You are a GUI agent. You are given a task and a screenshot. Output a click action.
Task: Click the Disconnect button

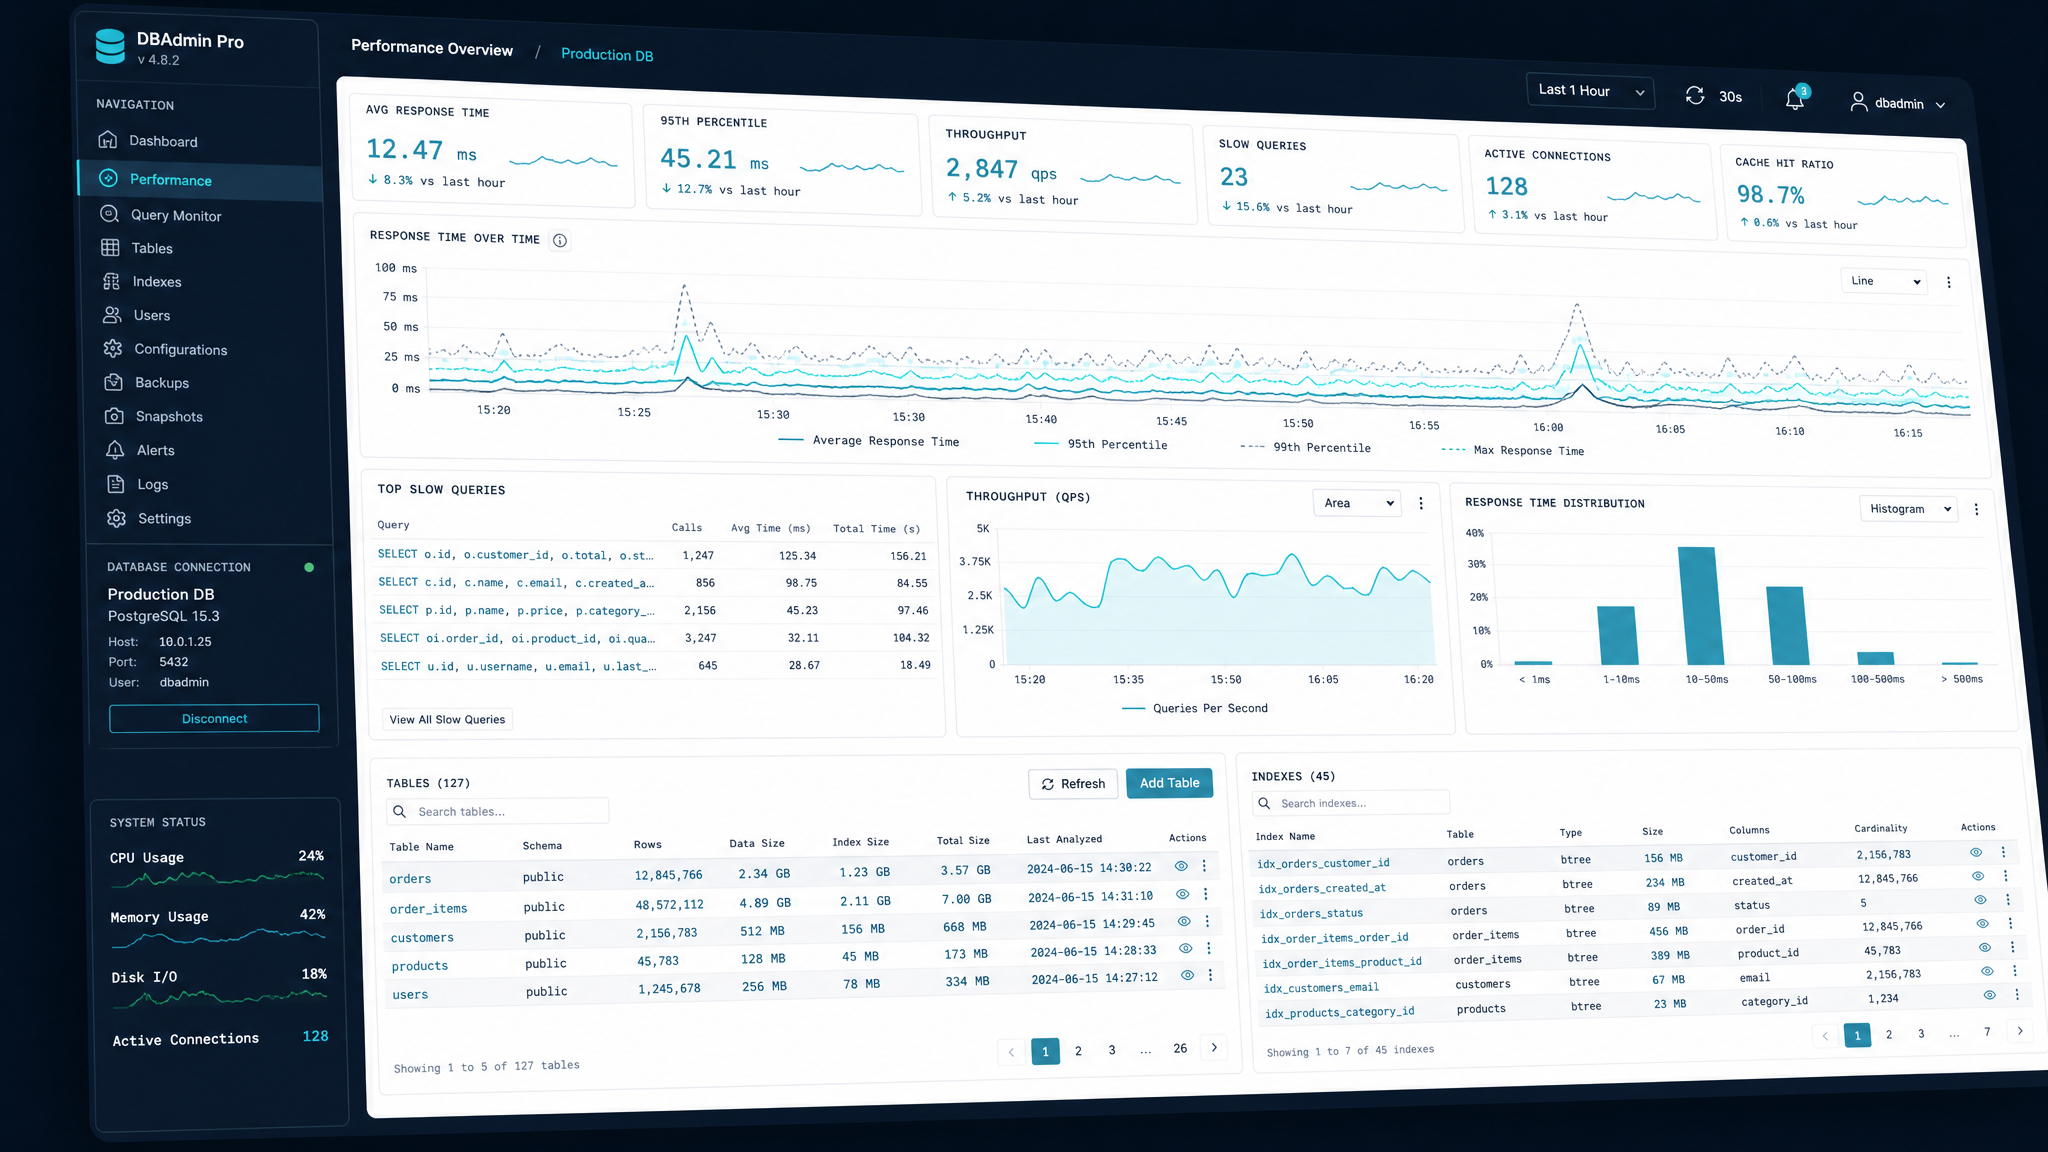[x=214, y=718]
